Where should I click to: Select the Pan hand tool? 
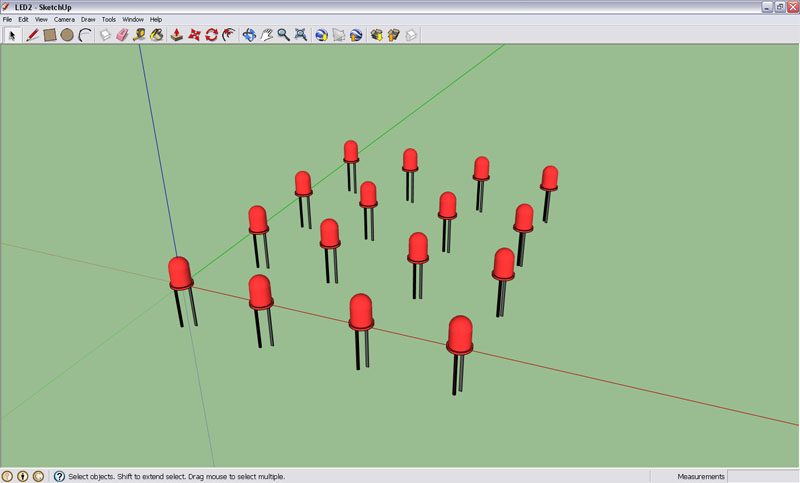coord(266,35)
